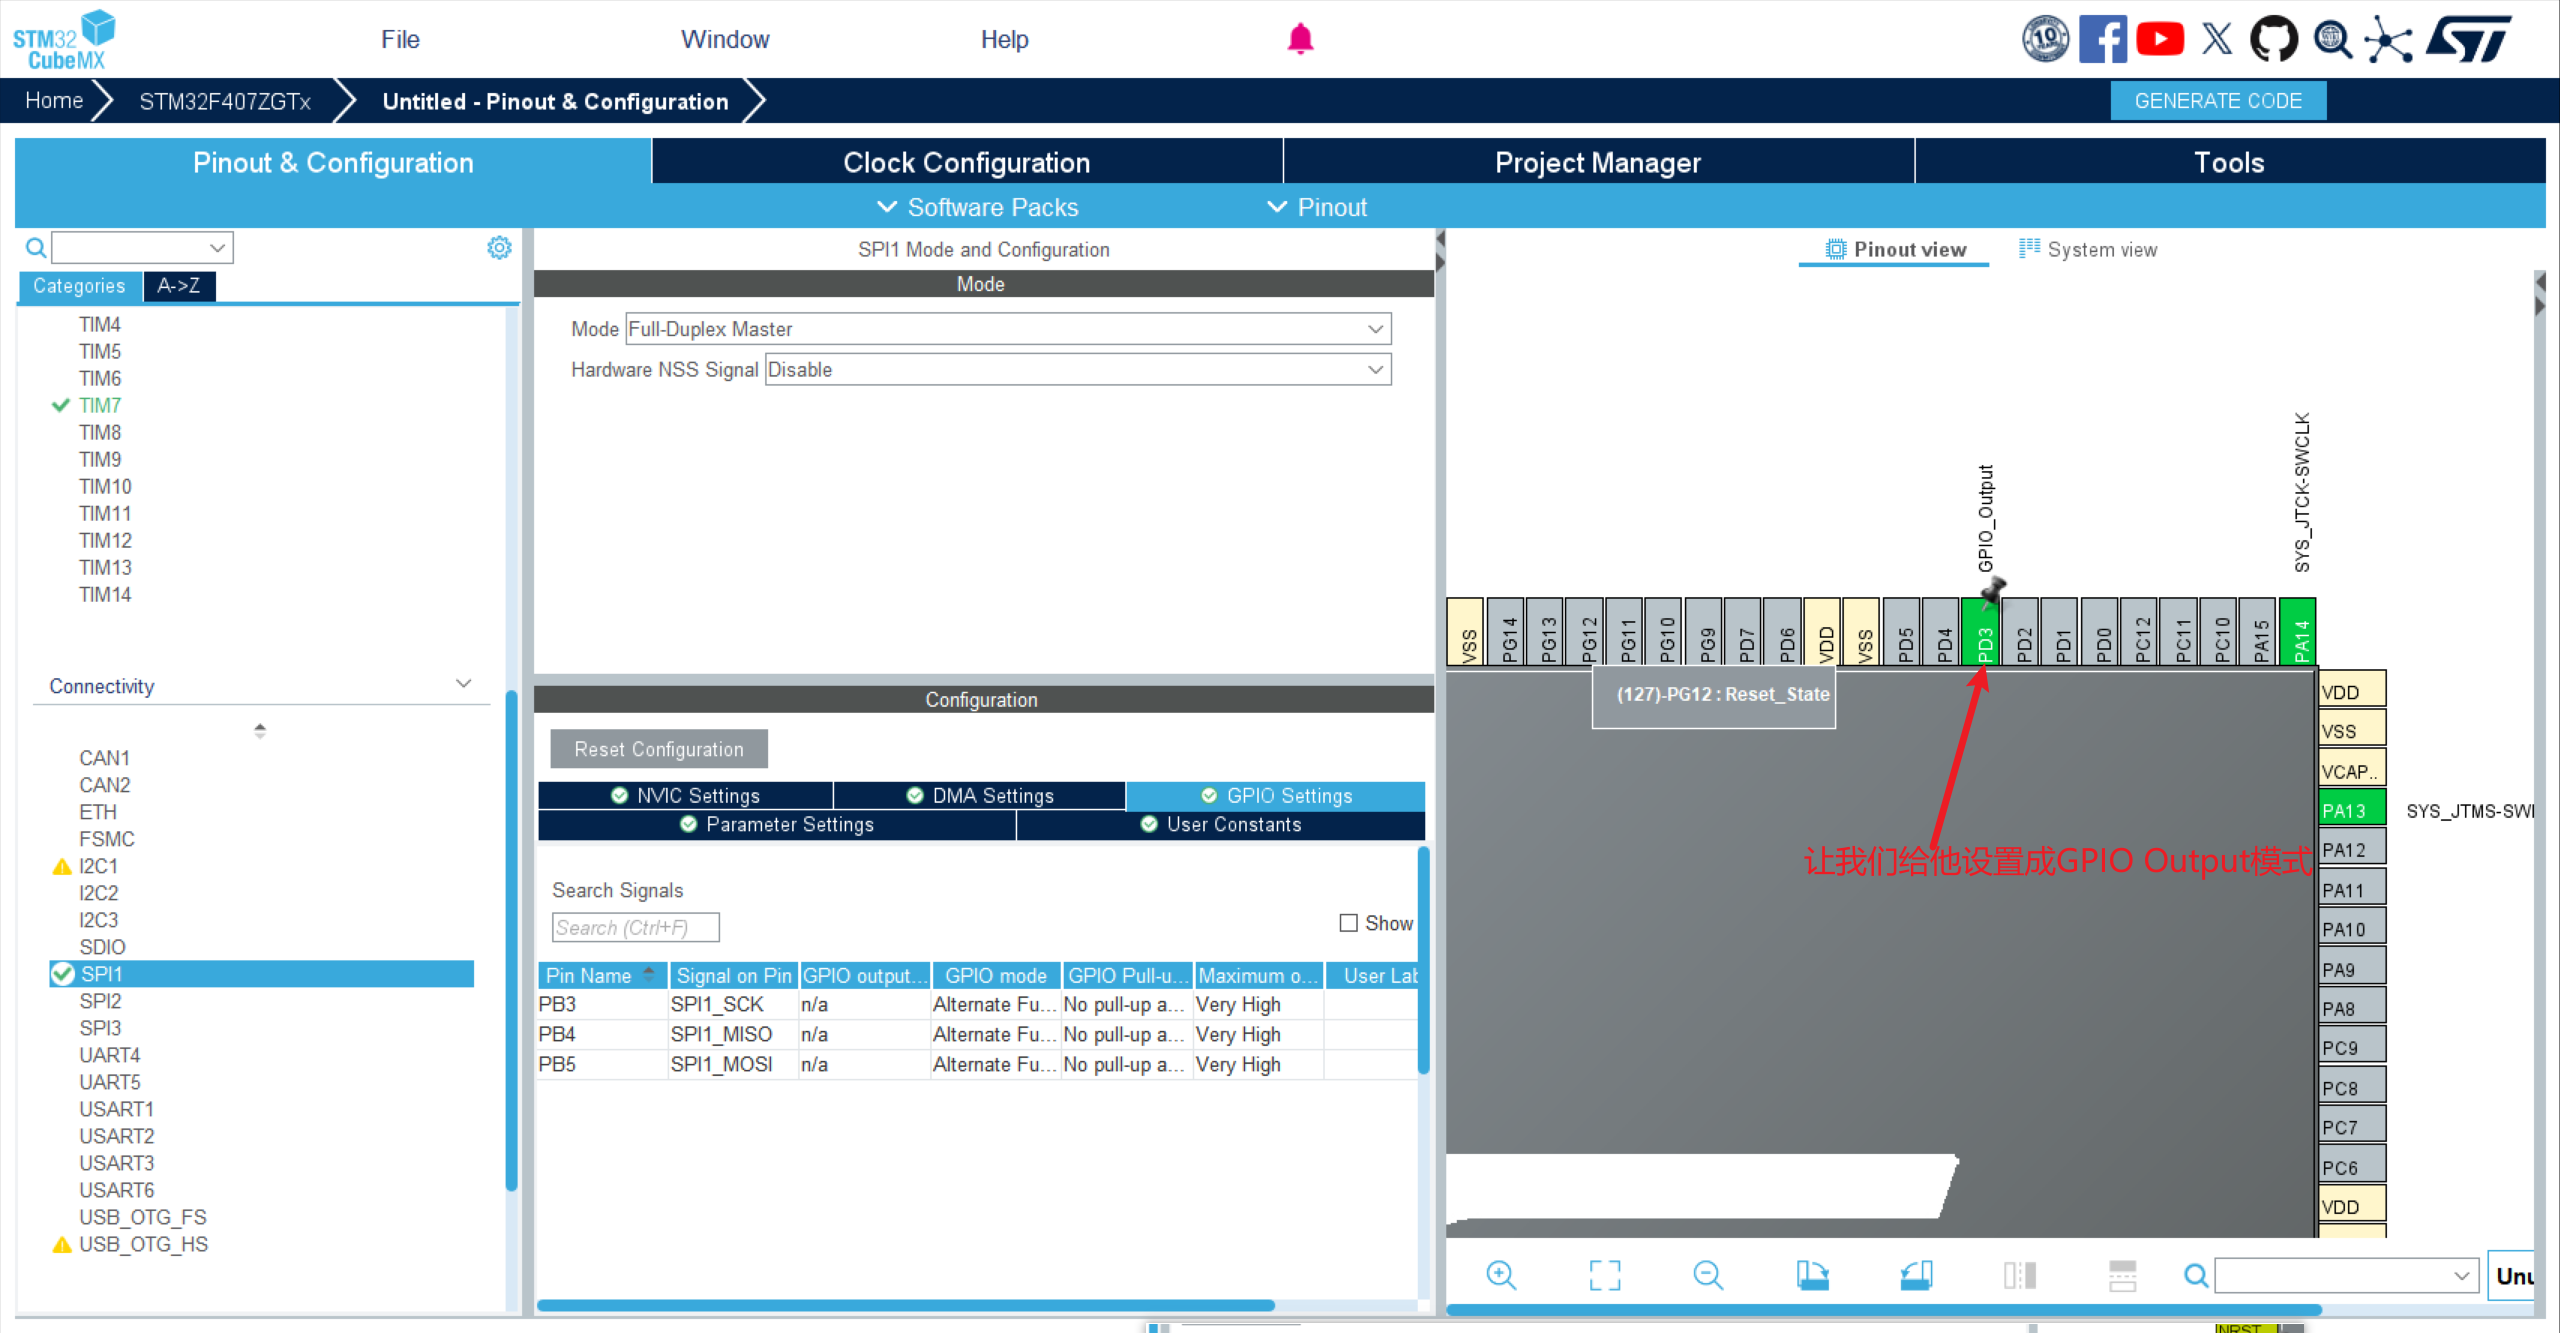
Task: Open the YouTube icon link
Action: [2160, 39]
